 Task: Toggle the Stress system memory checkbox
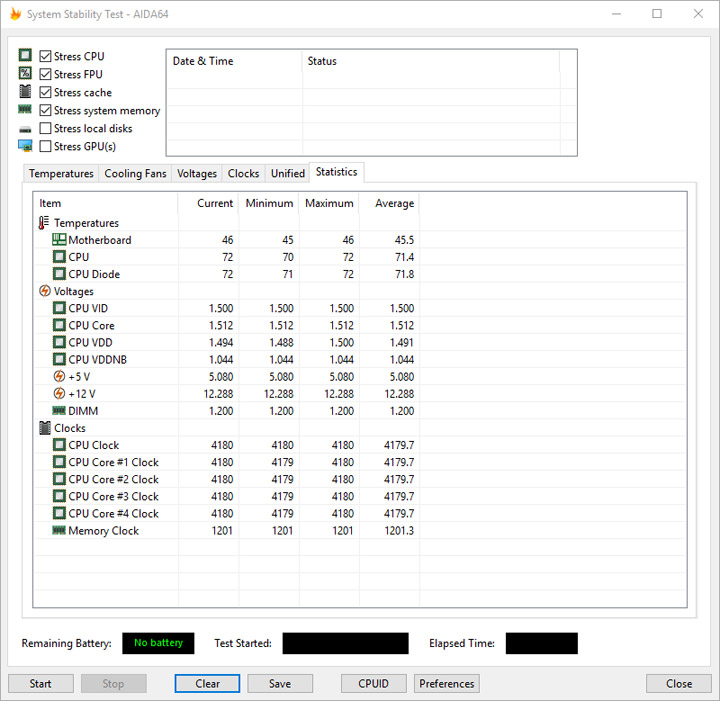(x=45, y=110)
